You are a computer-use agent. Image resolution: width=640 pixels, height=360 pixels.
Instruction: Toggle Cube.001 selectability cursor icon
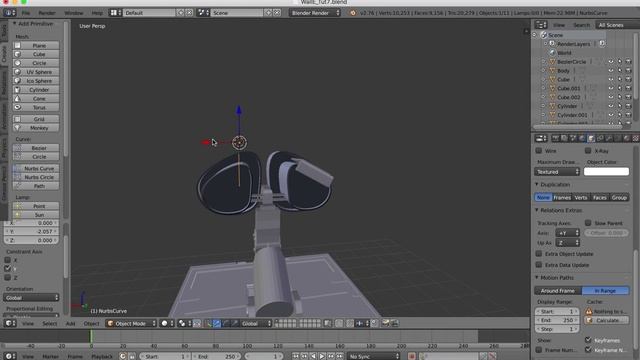[620, 88]
